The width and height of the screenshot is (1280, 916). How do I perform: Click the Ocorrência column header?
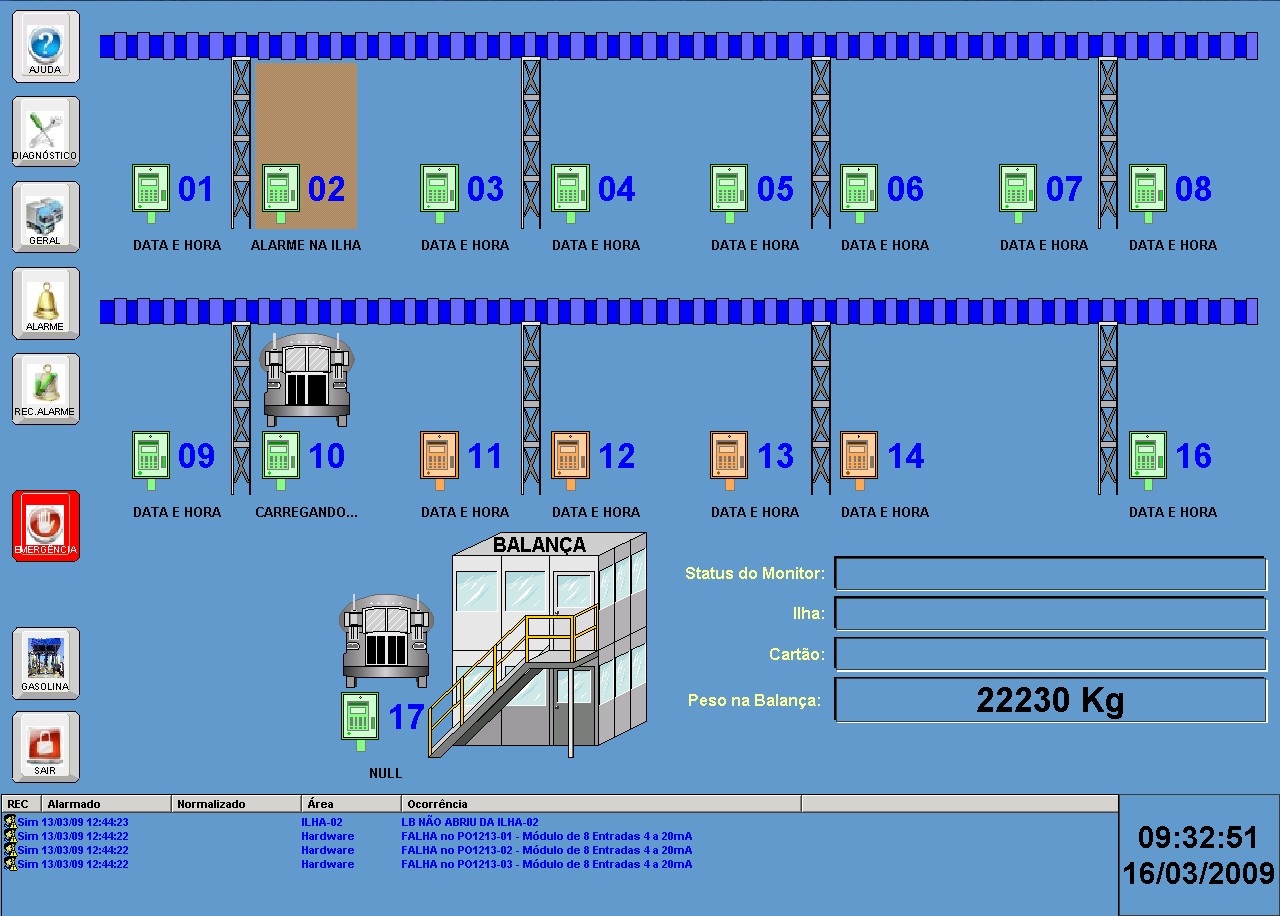(602, 804)
